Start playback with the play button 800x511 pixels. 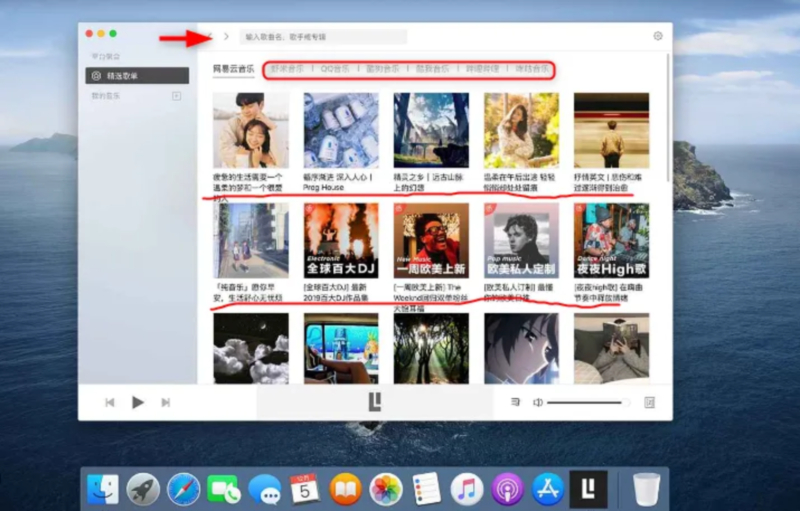click(x=137, y=402)
